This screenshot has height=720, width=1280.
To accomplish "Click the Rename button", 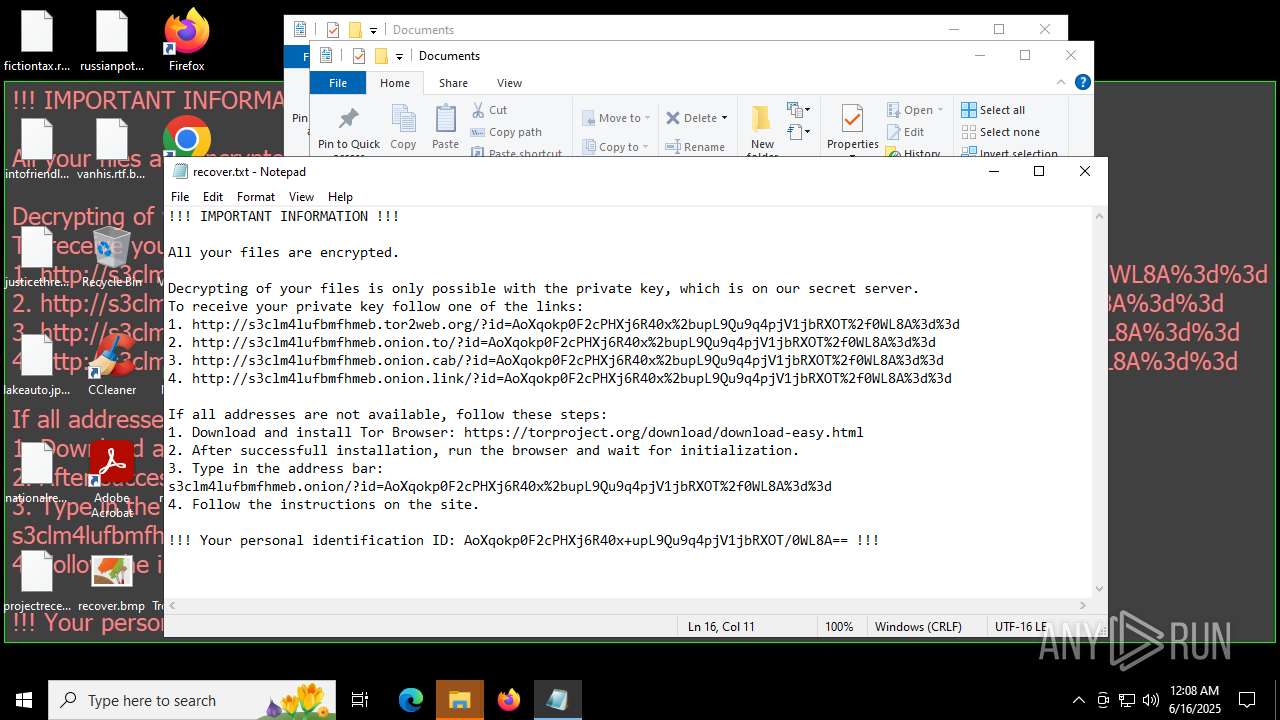I will pyautogui.click(x=696, y=147).
